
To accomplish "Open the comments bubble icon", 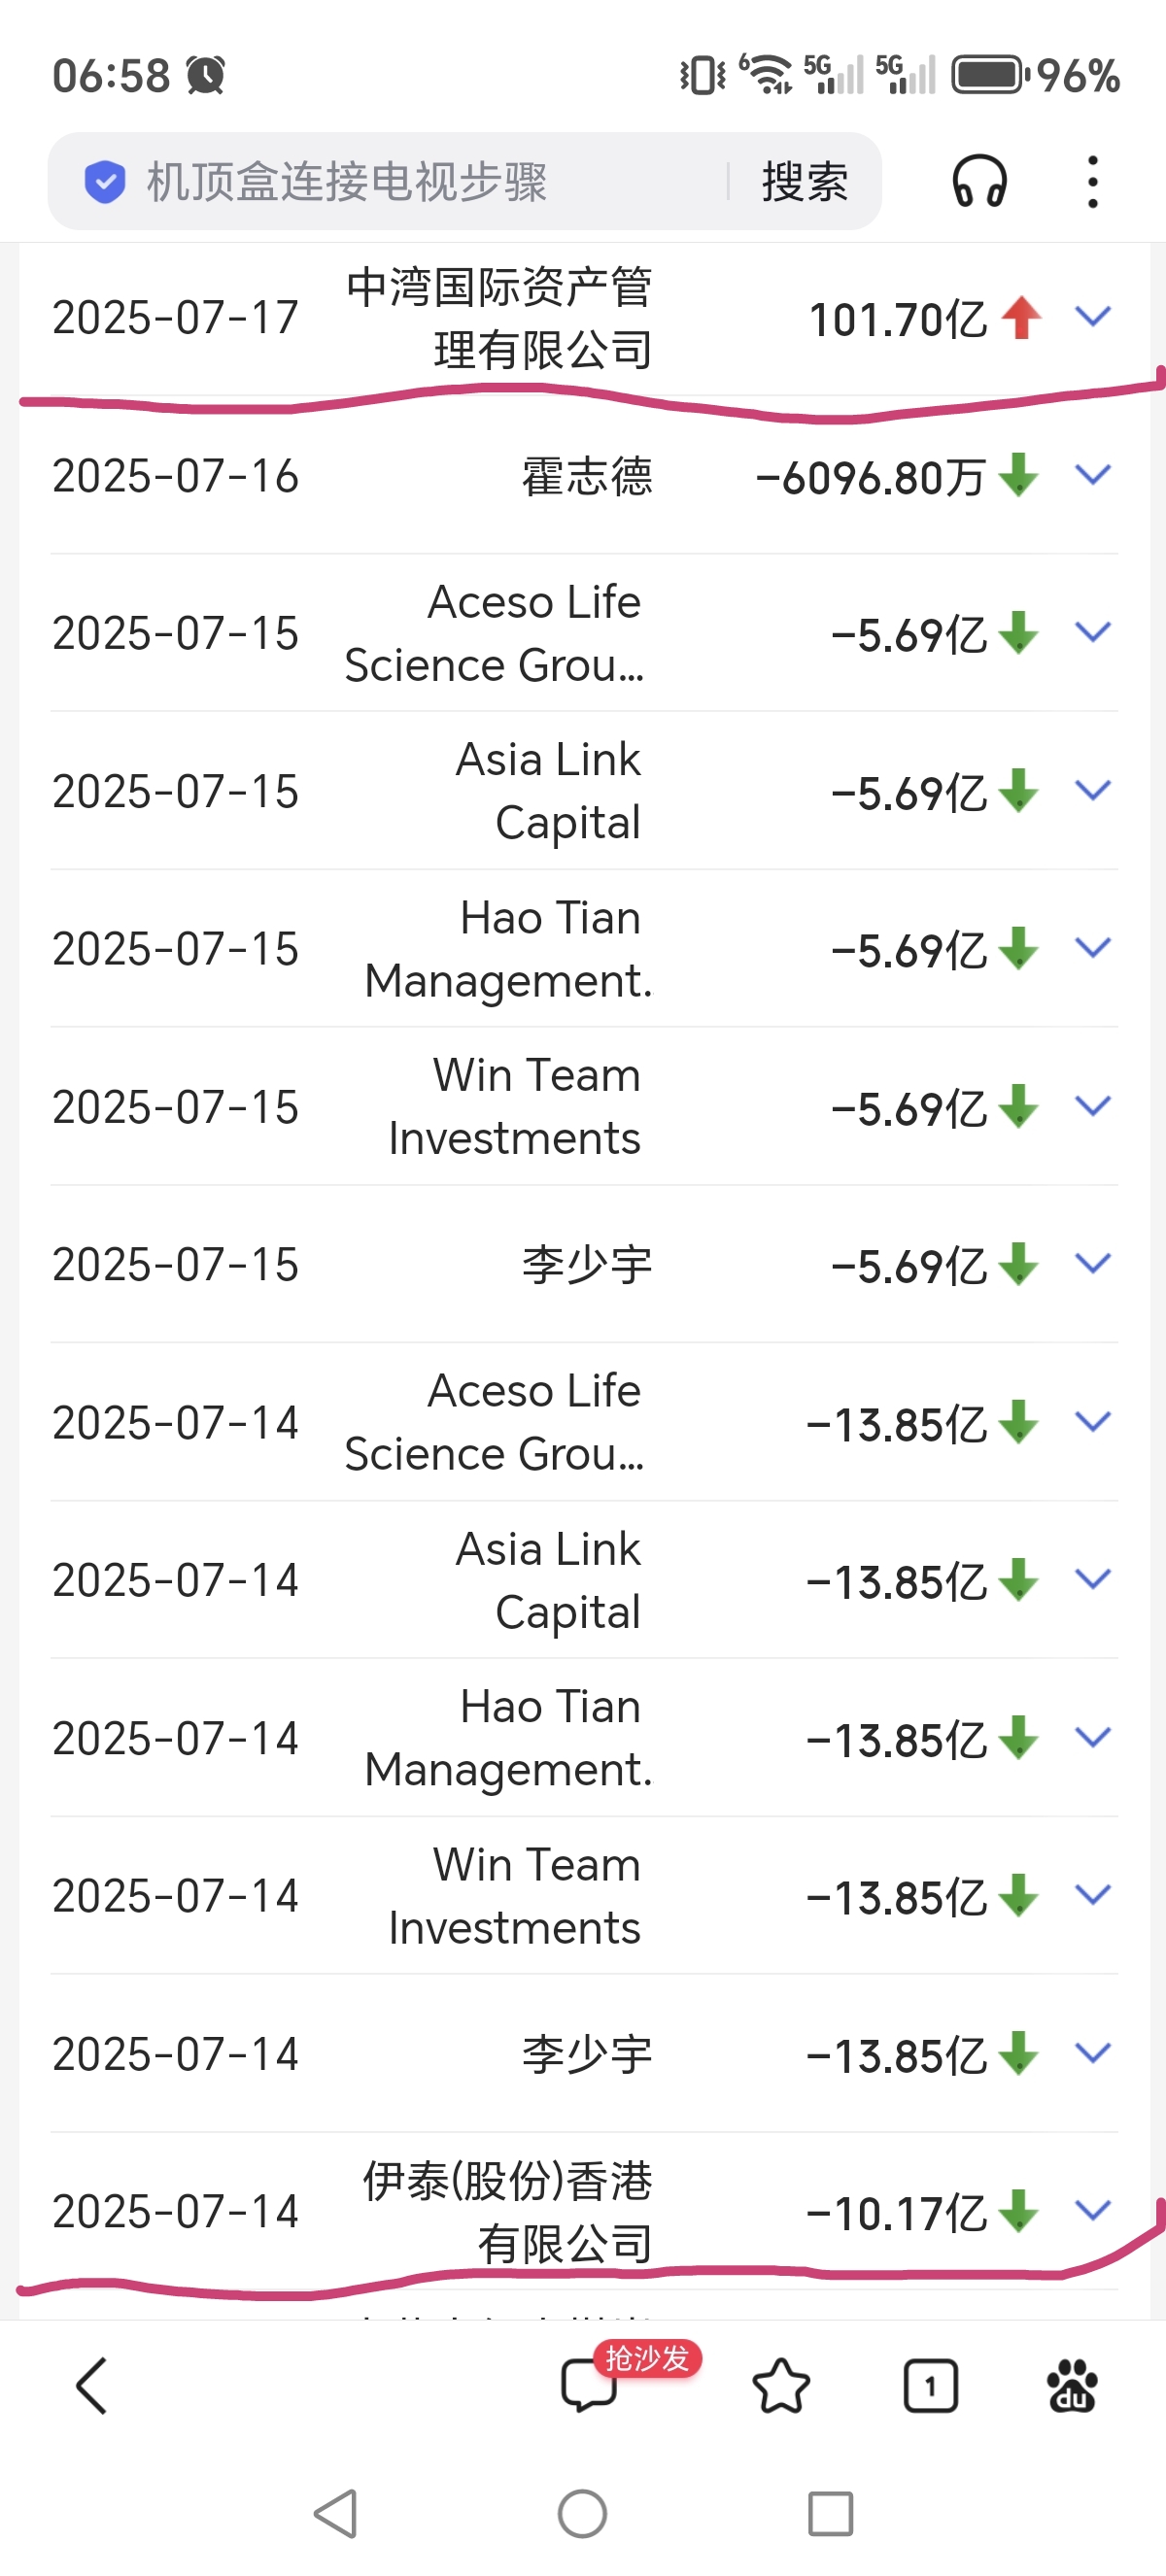I will point(588,2385).
